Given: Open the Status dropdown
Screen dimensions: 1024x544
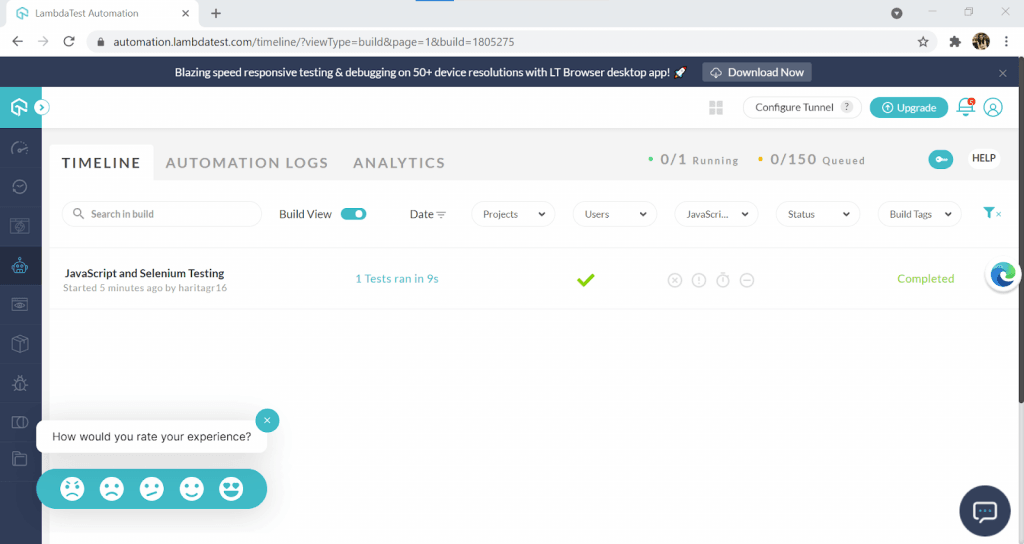Looking at the screenshot, I should coord(818,214).
